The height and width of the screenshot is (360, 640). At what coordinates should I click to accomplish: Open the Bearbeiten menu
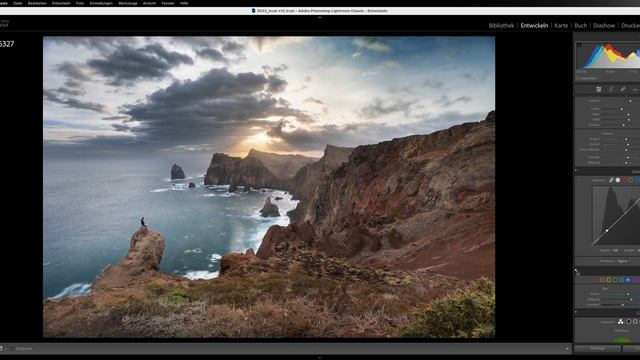[37, 3]
